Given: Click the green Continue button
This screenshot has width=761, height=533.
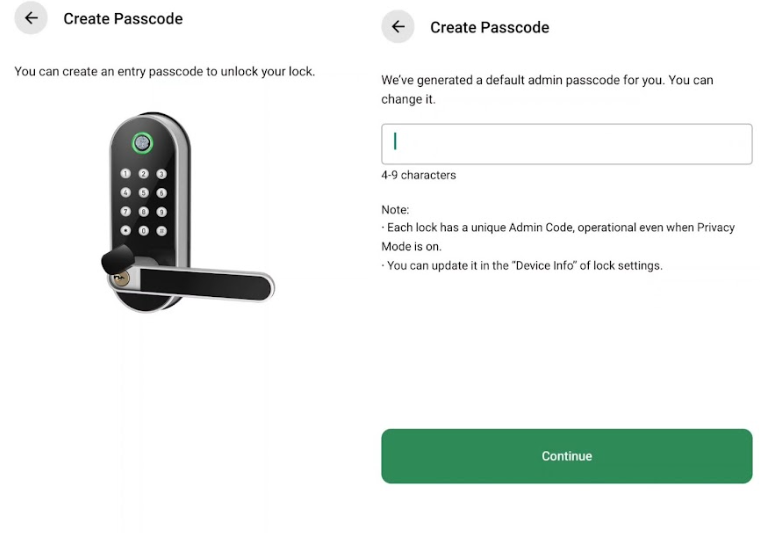Looking at the screenshot, I should [x=567, y=456].
